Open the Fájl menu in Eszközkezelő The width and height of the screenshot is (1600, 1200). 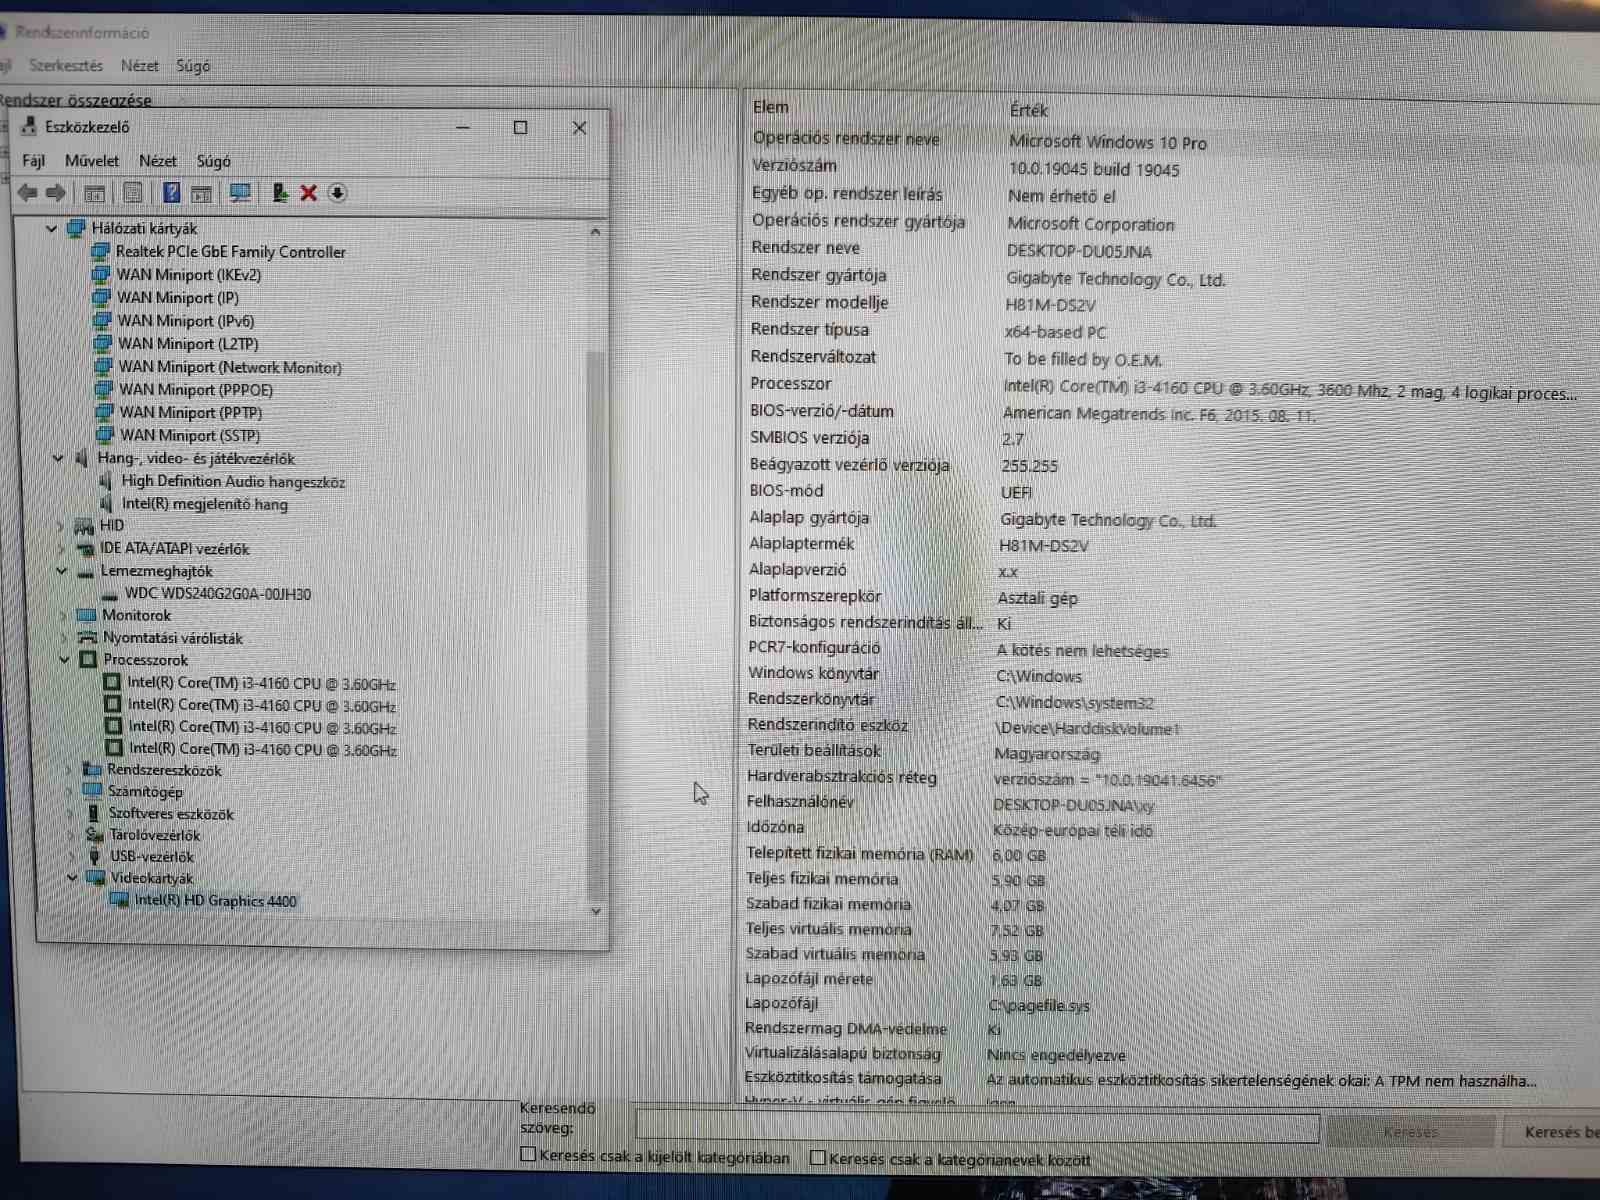point(33,160)
